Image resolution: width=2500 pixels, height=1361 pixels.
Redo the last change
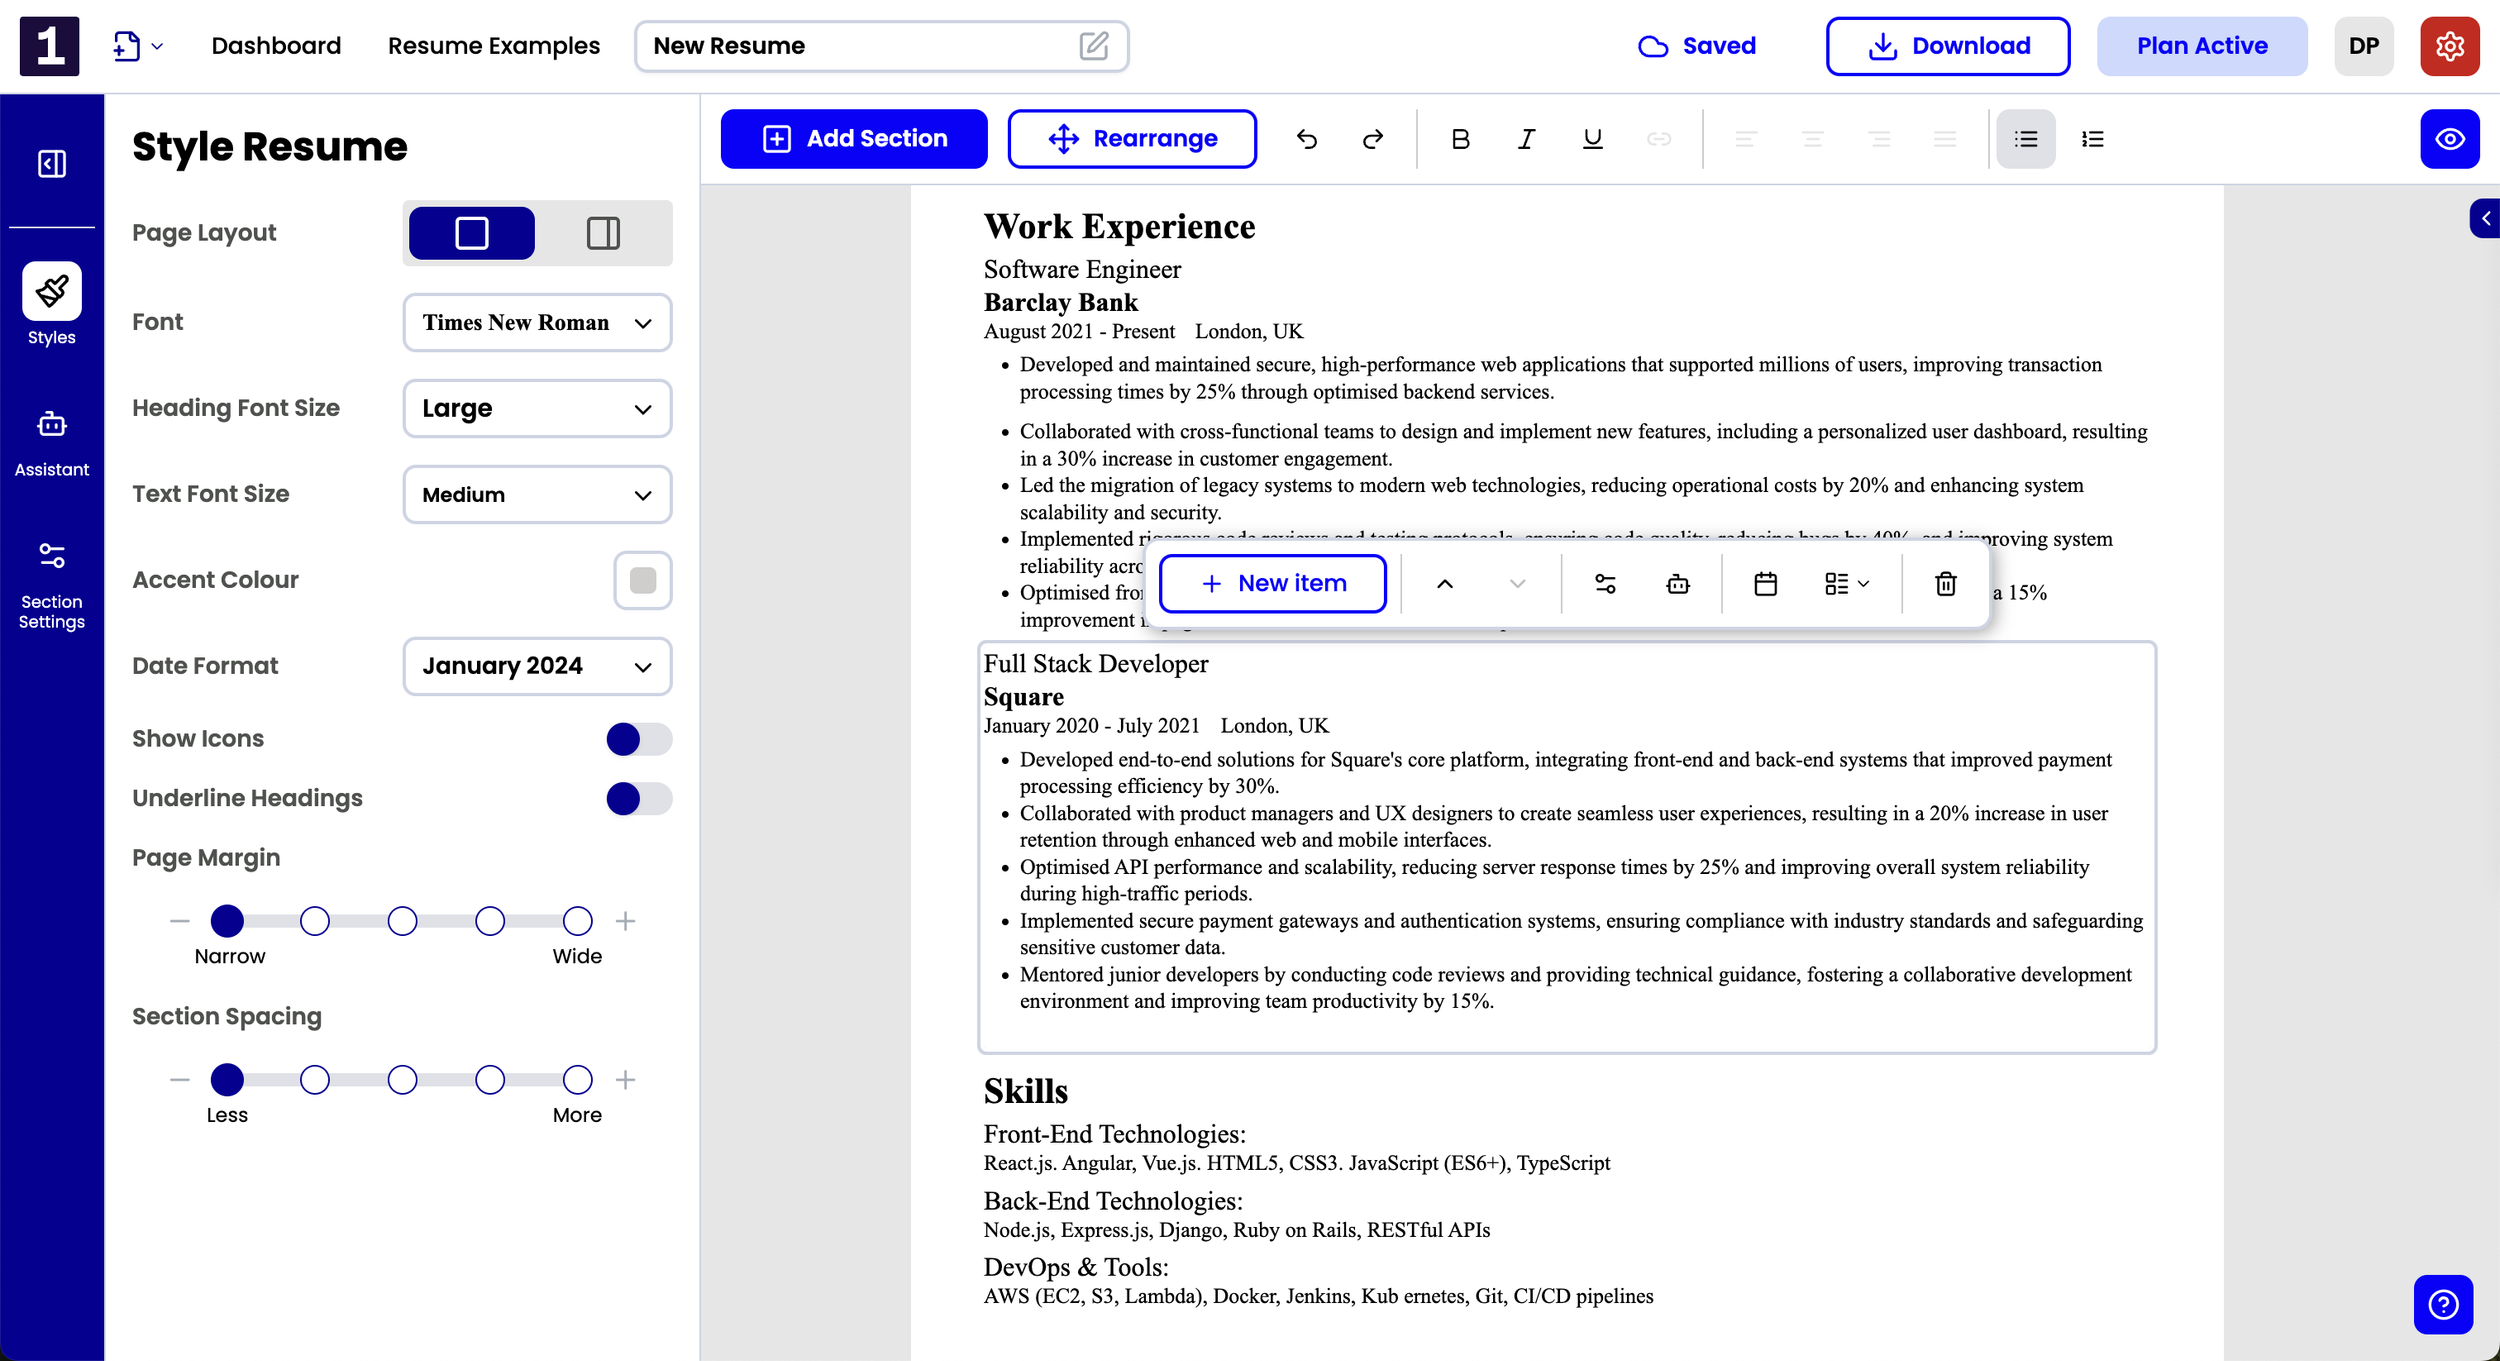tap(1373, 139)
